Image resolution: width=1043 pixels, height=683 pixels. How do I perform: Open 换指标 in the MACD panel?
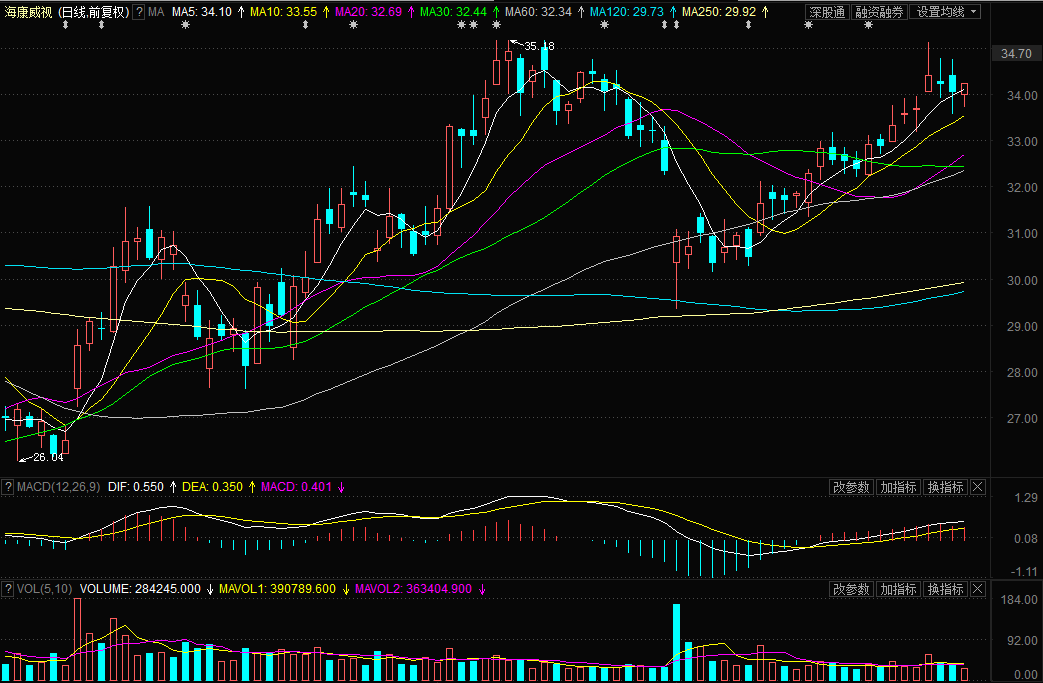945,487
